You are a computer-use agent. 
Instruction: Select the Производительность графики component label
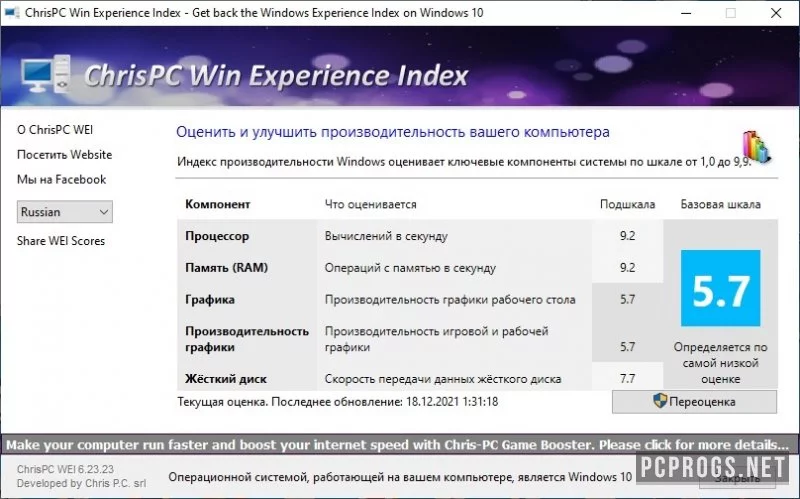coord(247,339)
